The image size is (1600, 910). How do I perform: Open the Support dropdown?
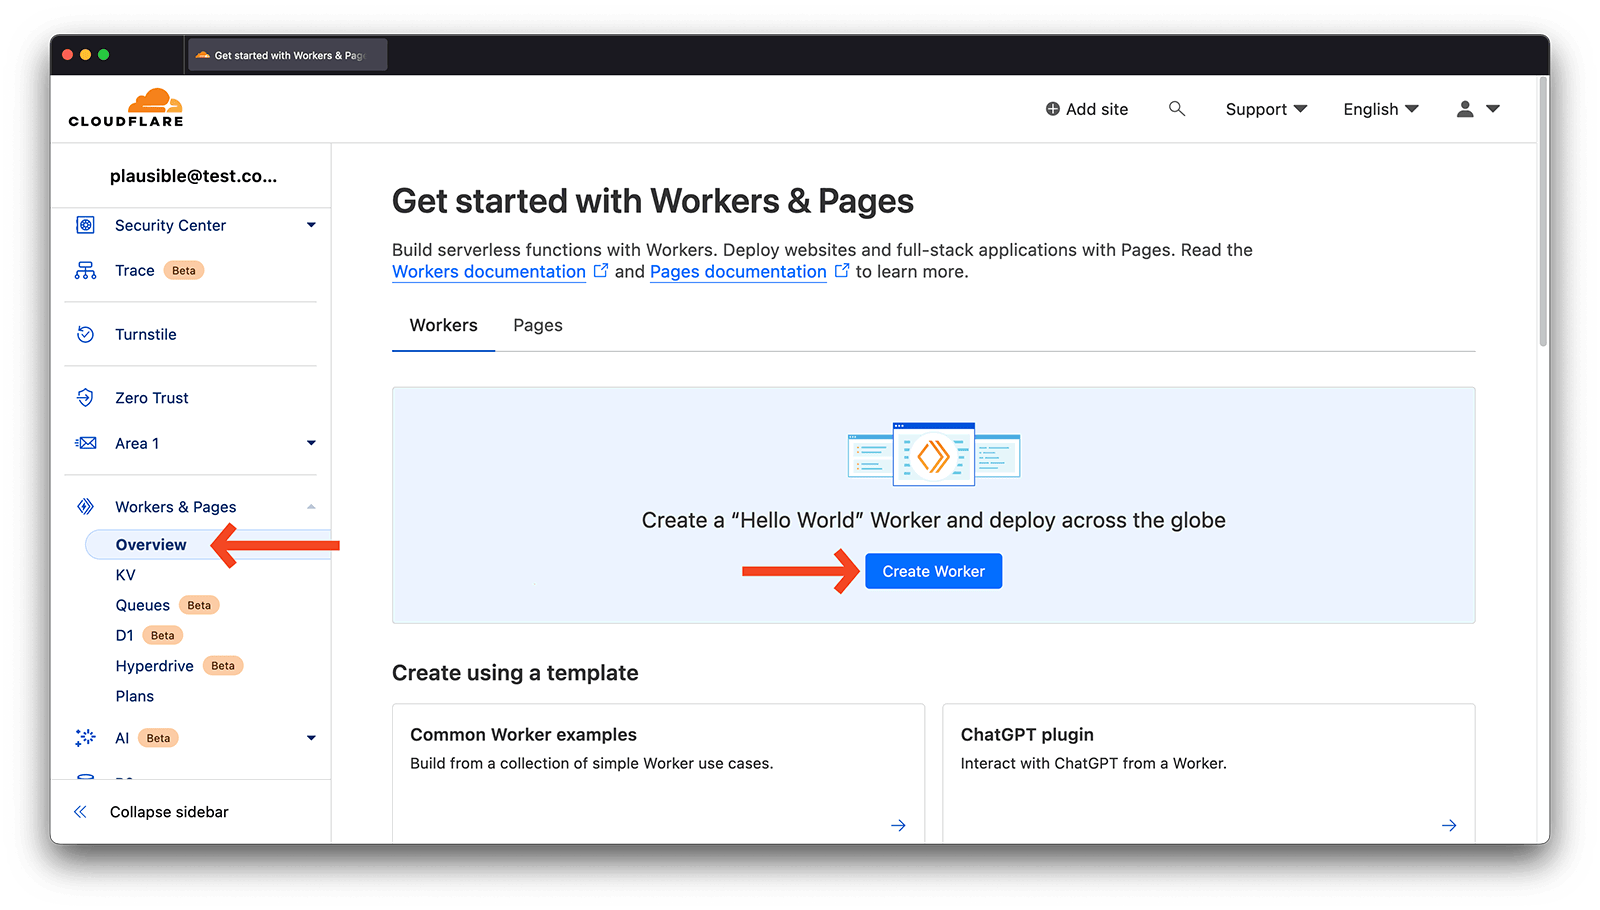pyautogui.click(x=1266, y=109)
